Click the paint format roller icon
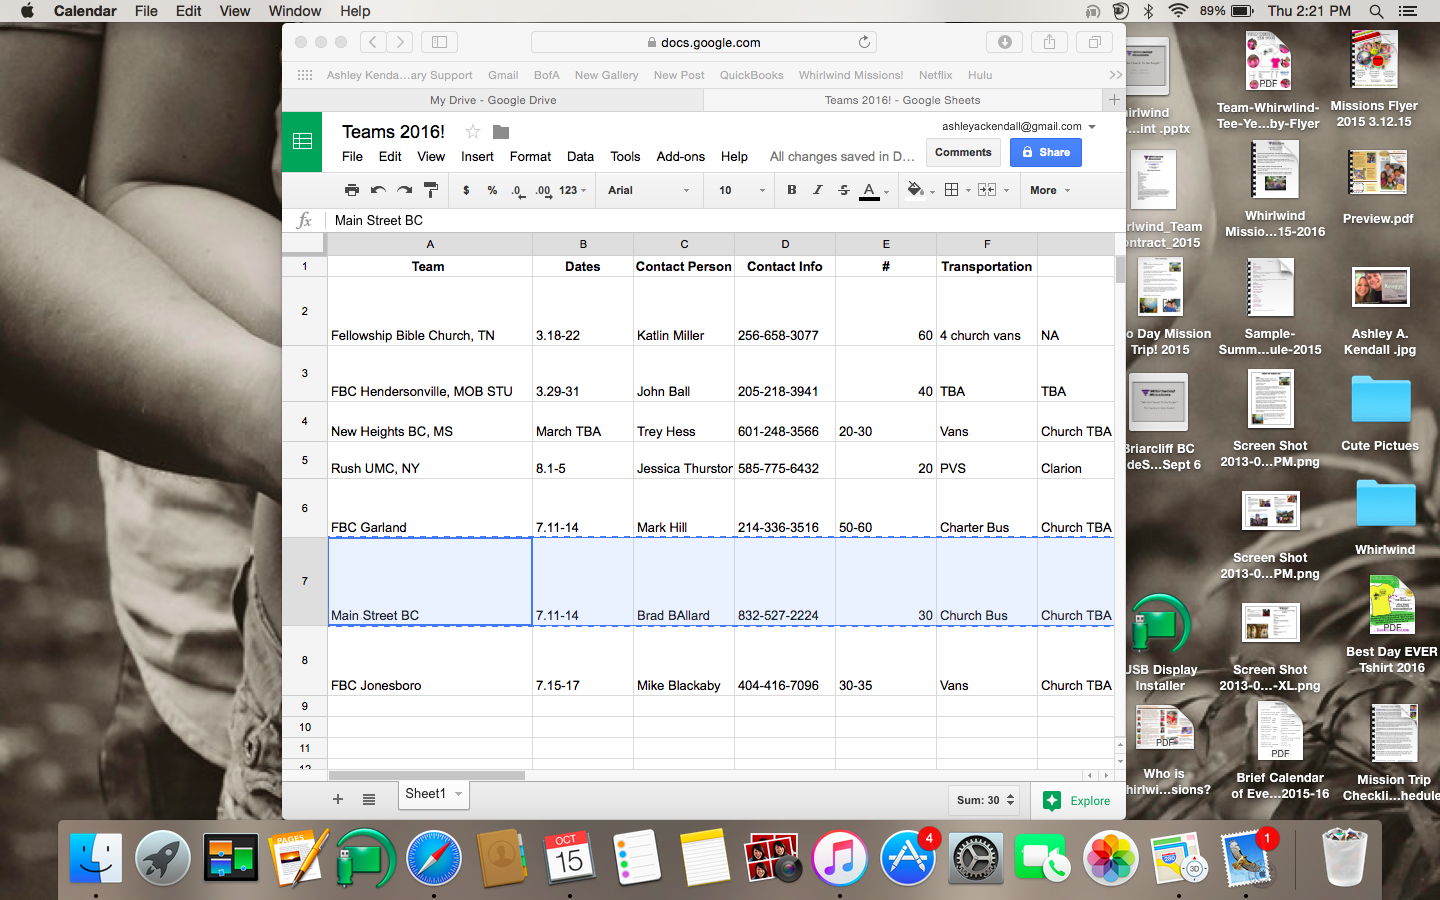The image size is (1440, 900). (431, 190)
